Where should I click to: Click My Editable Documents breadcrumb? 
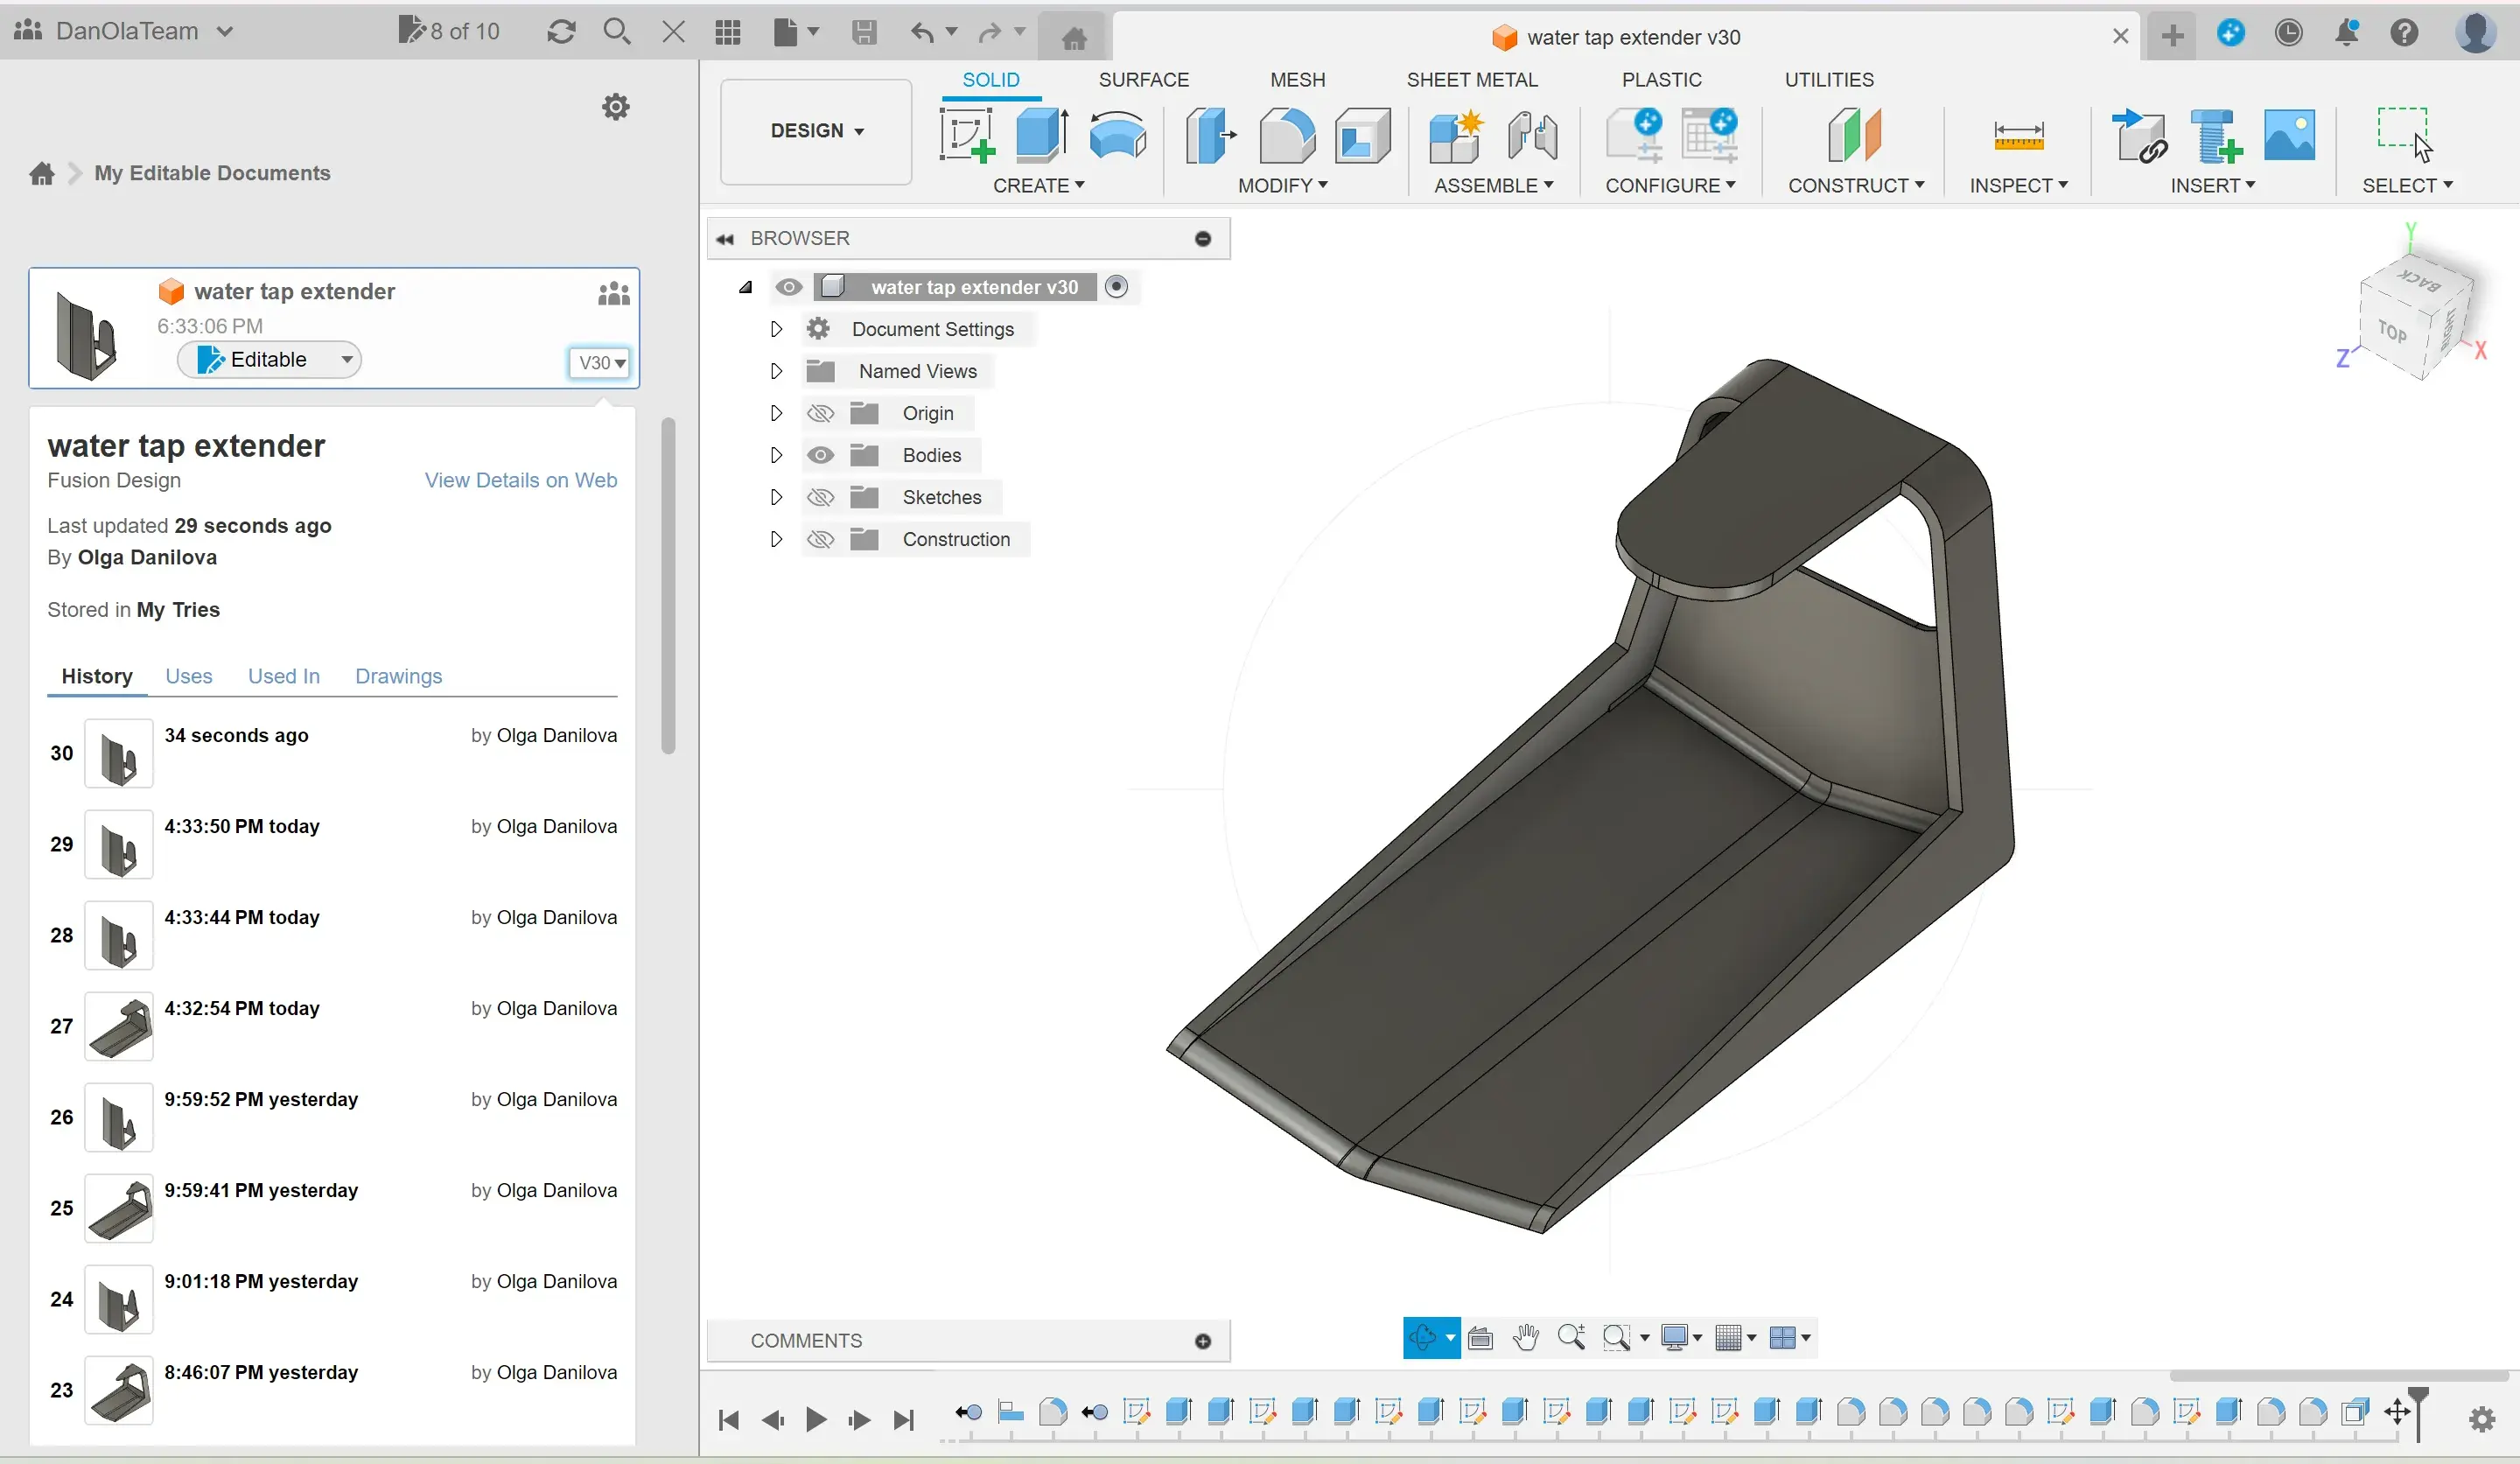pos(212,173)
